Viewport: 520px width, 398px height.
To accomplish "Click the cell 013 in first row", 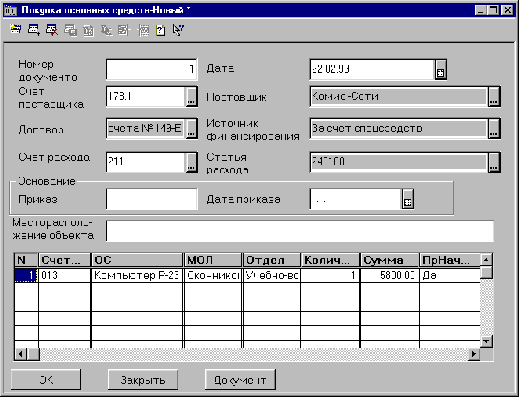I will point(64,275).
